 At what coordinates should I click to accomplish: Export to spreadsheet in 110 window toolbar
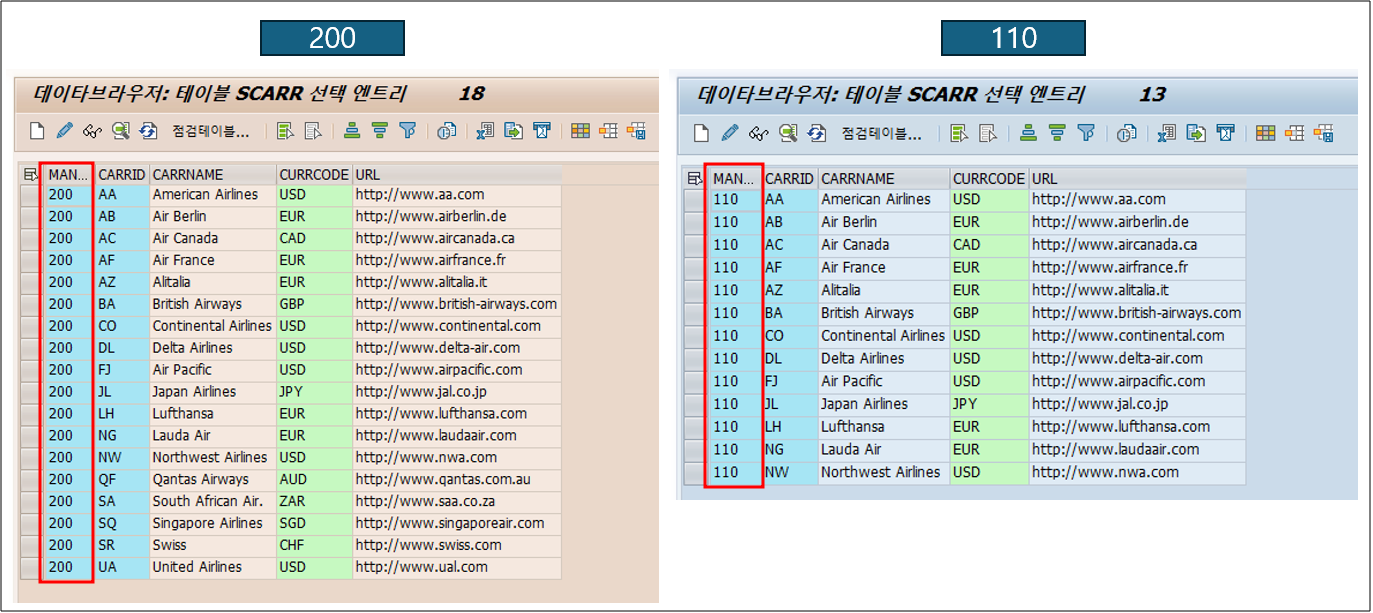1166,133
